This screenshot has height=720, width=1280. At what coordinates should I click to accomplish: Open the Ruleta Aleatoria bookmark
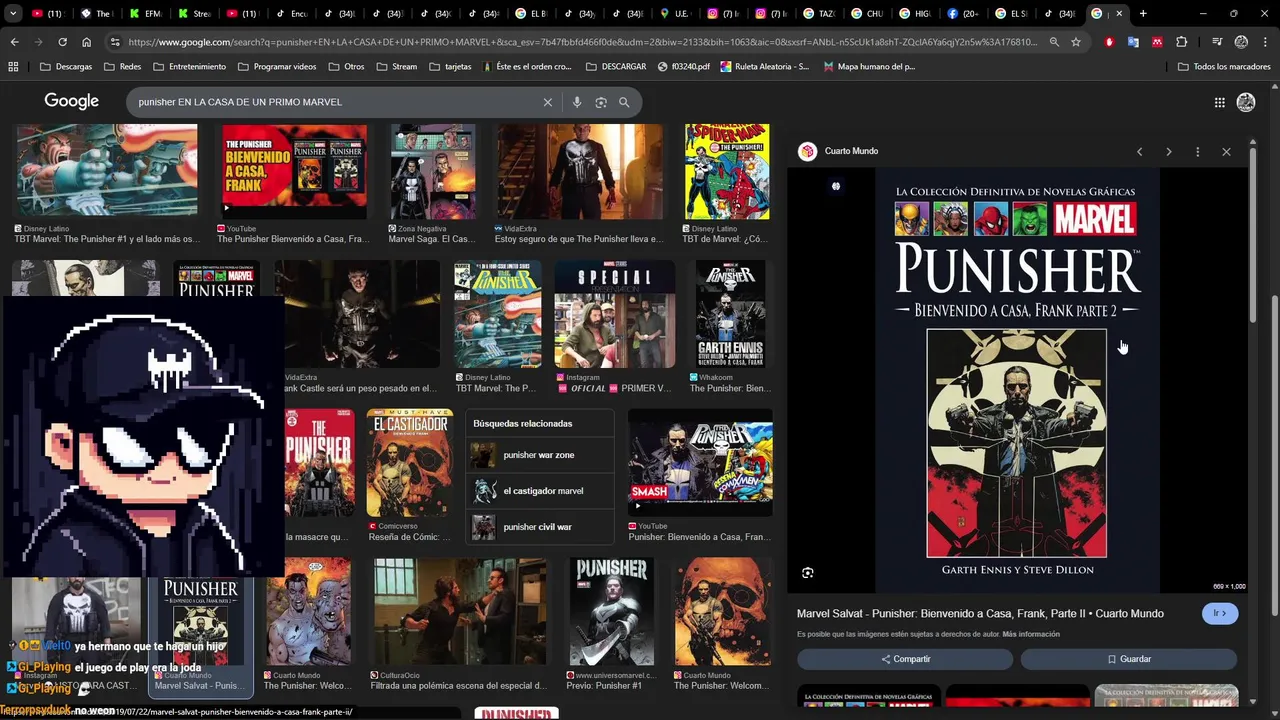pyautogui.click(x=765, y=67)
